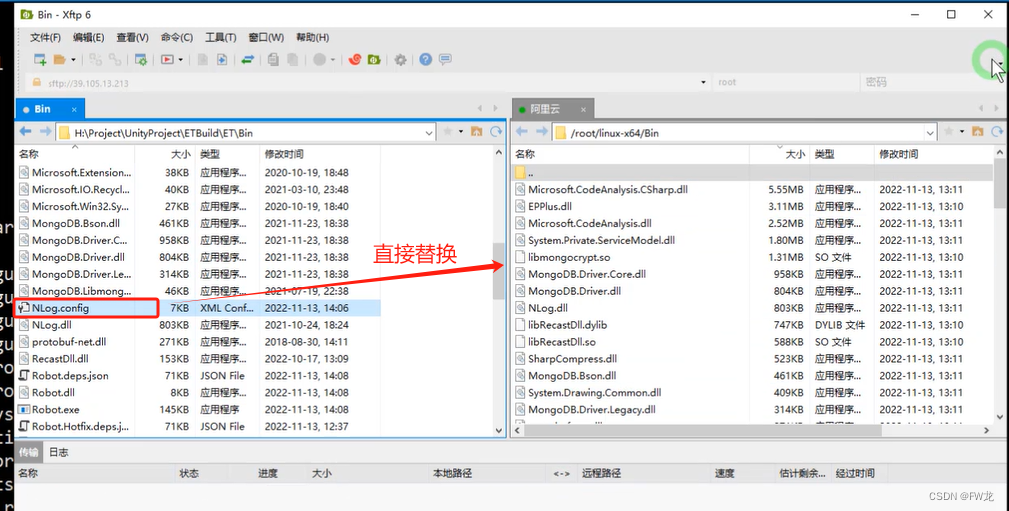The height and width of the screenshot is (511, 1009).
Task: Open the 编辑(E) menu
Action: pos(88,37)
